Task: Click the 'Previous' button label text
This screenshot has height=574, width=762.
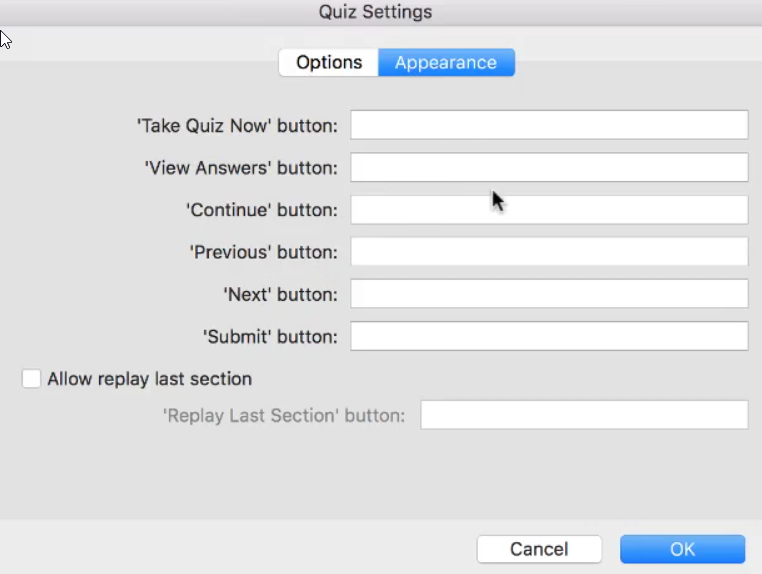Action: pyautogui.click(x=263, y=252)
